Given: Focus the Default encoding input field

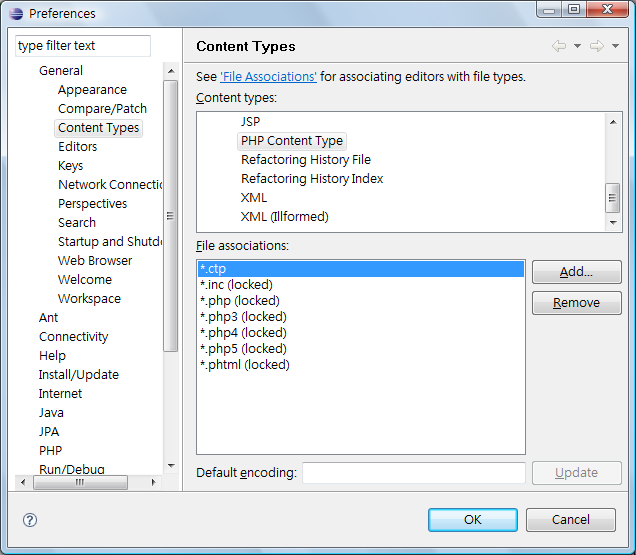Looking at the screenshot, I should pos(413,473).
